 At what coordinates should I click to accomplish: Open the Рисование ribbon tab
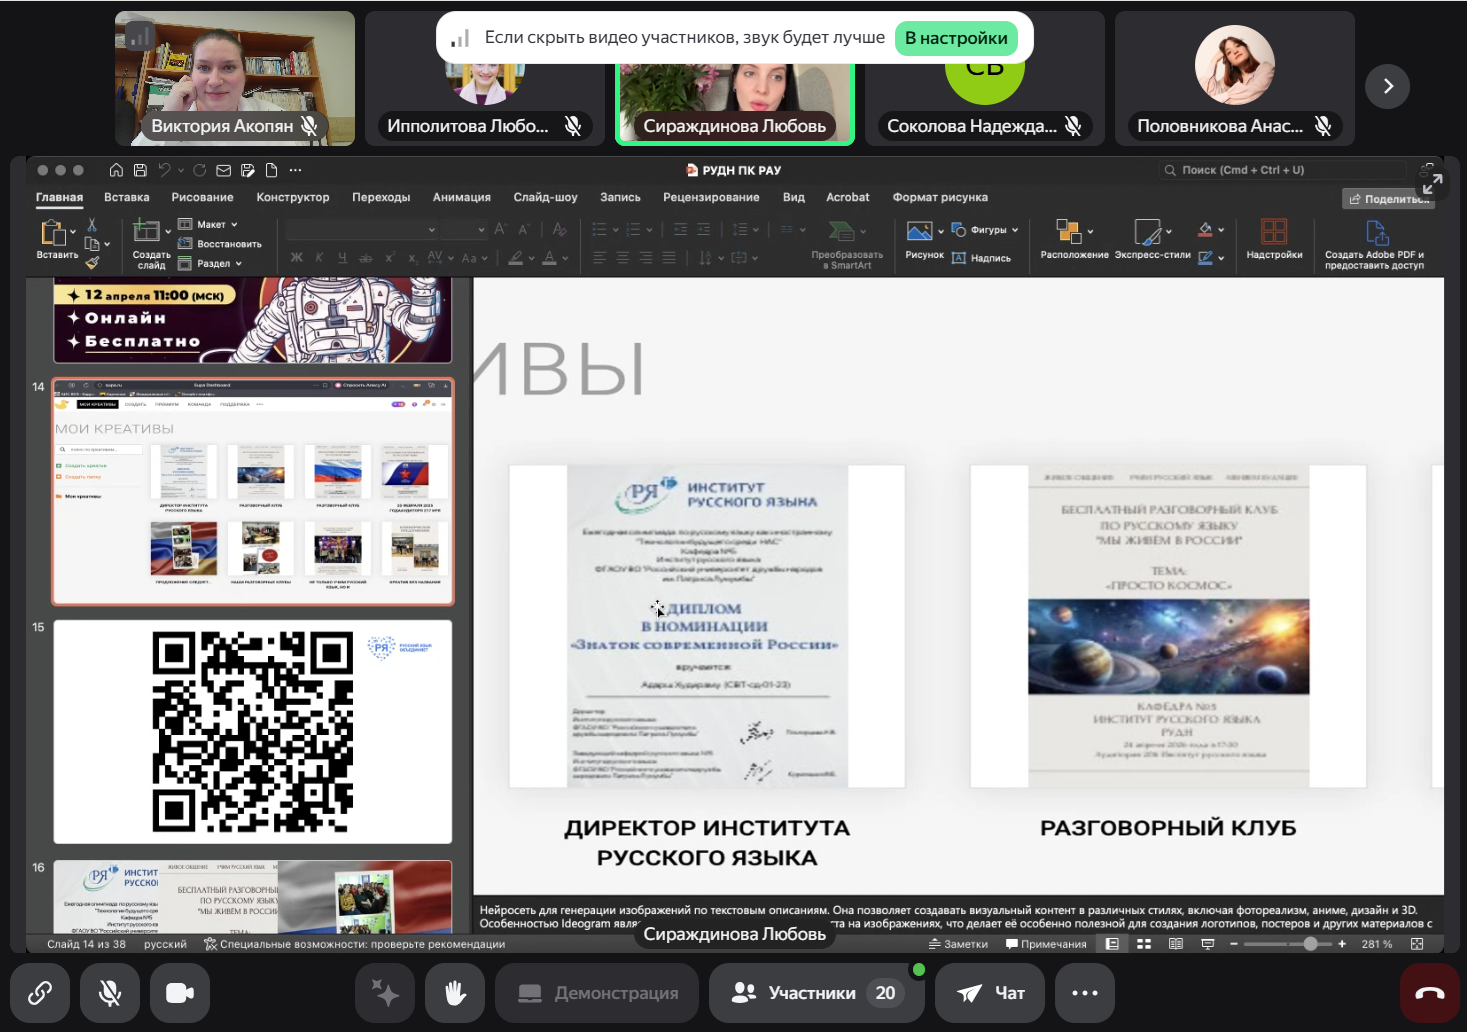click(x=202, y=197)
